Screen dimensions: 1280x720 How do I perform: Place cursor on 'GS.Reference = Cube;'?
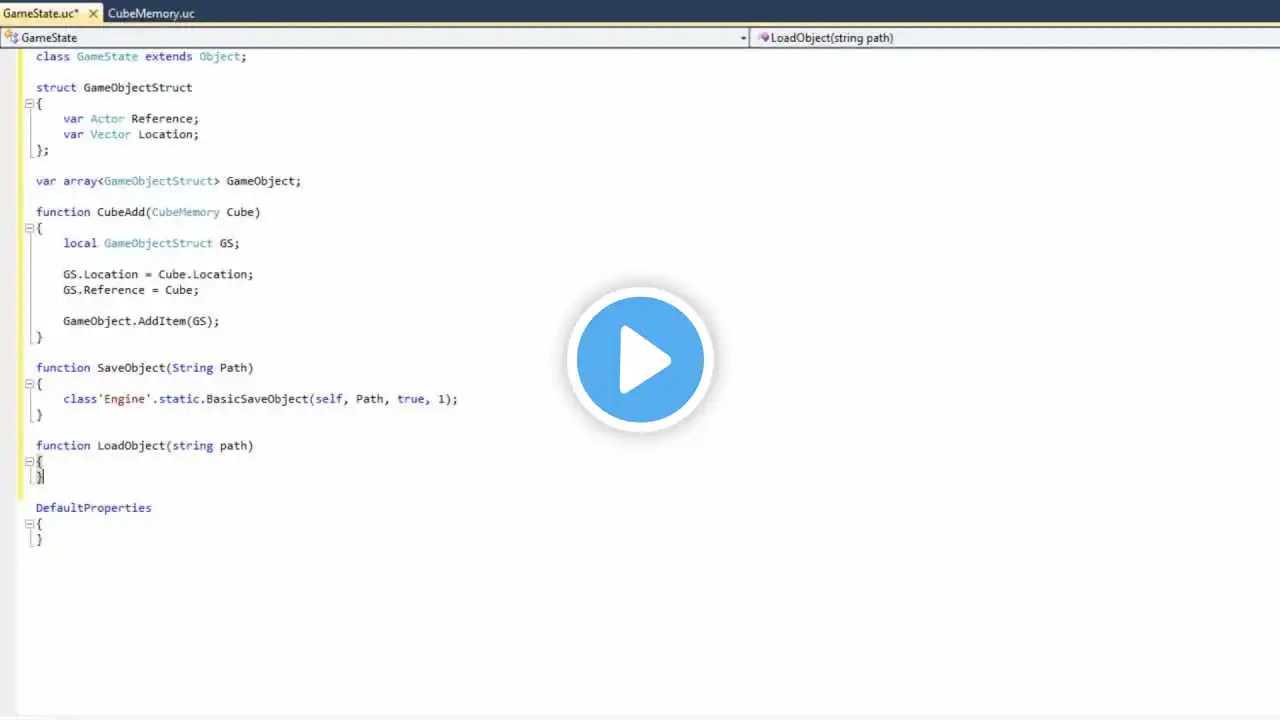point(131,290)
